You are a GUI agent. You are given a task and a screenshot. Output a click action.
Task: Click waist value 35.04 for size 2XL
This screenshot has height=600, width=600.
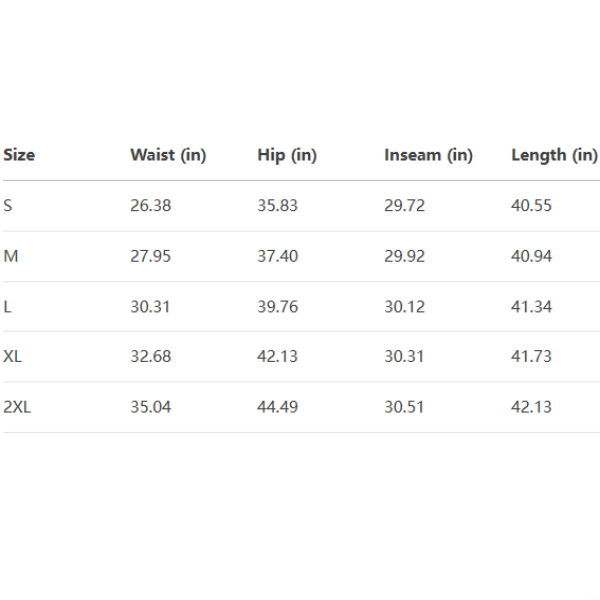pyautogui.click(x=150, y=407)
